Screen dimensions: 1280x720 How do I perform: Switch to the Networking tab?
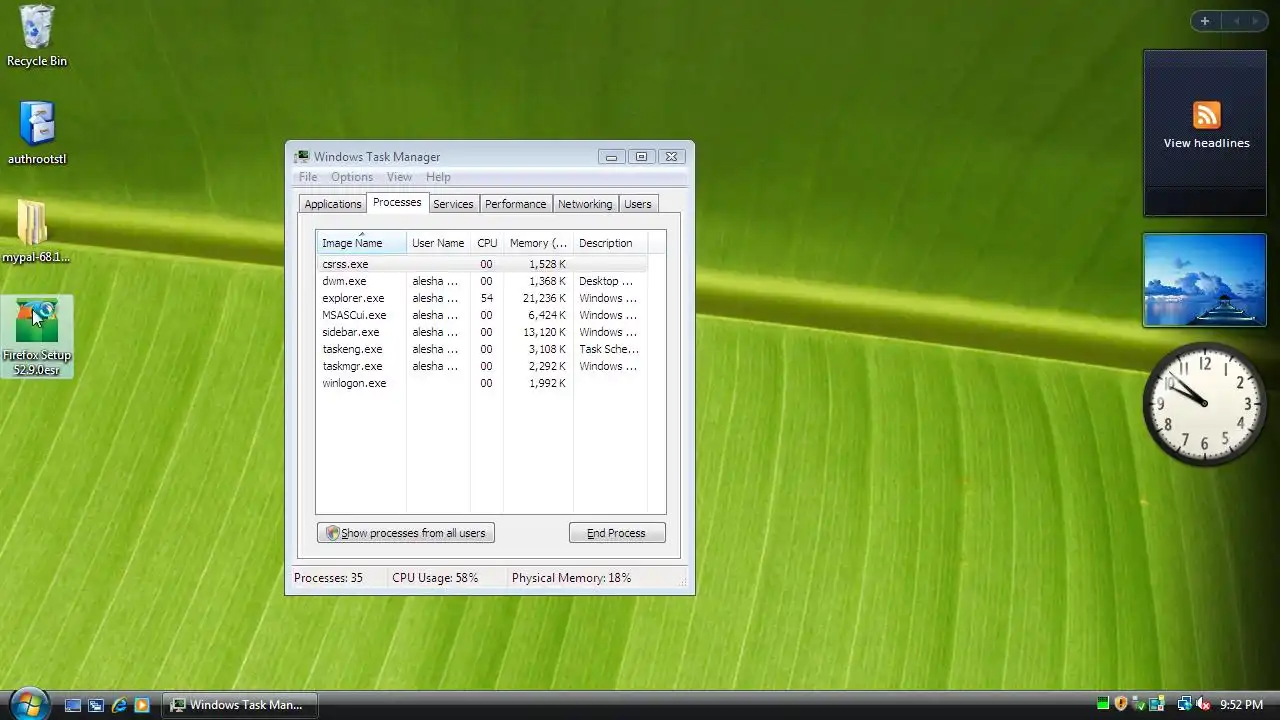(x=585, y=204)
